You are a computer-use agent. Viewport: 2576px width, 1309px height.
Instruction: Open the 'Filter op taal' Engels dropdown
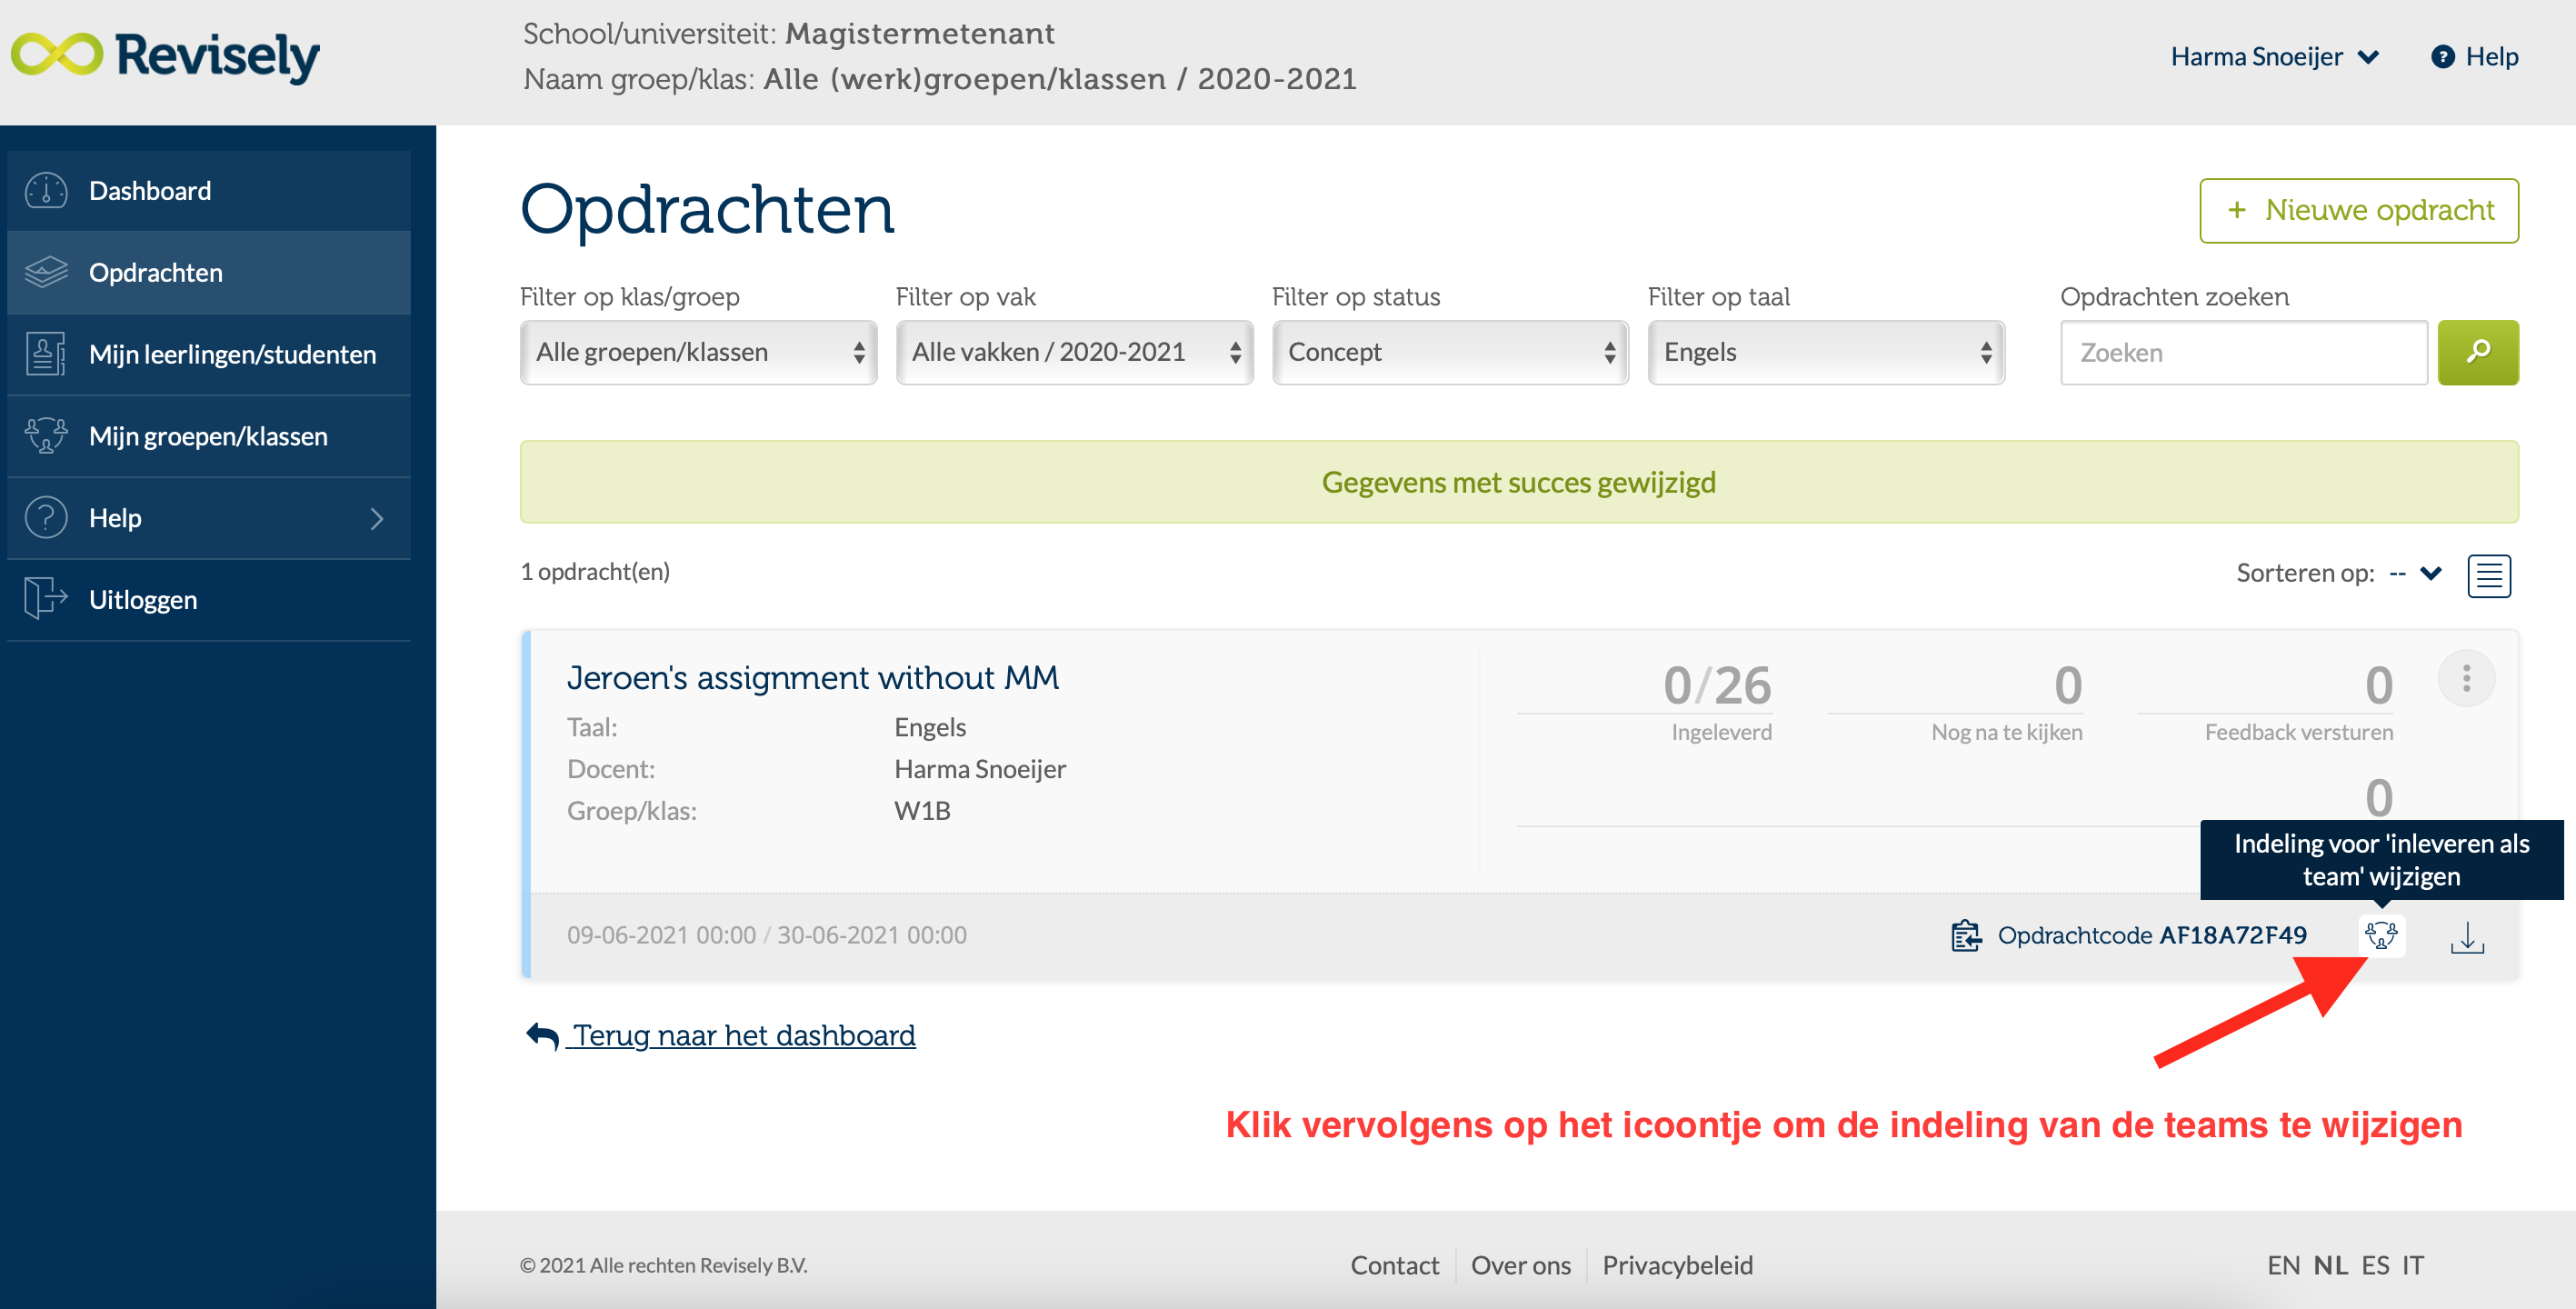coord(1825,352)
